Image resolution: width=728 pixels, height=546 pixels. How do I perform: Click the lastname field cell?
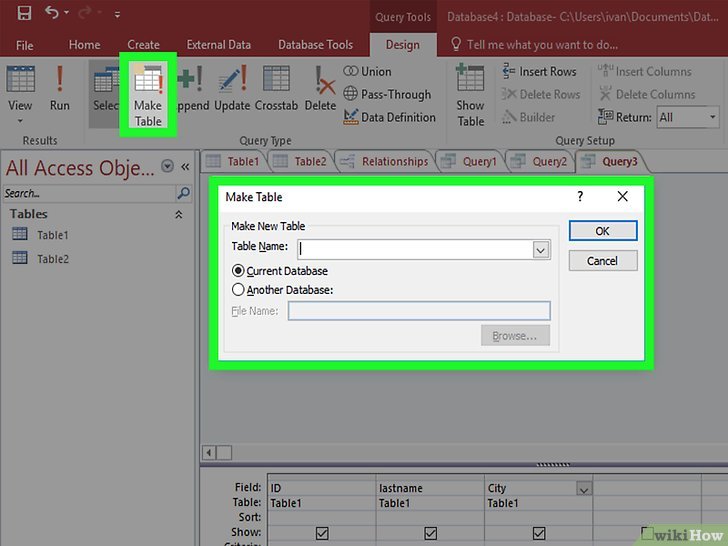click(430, 488)
